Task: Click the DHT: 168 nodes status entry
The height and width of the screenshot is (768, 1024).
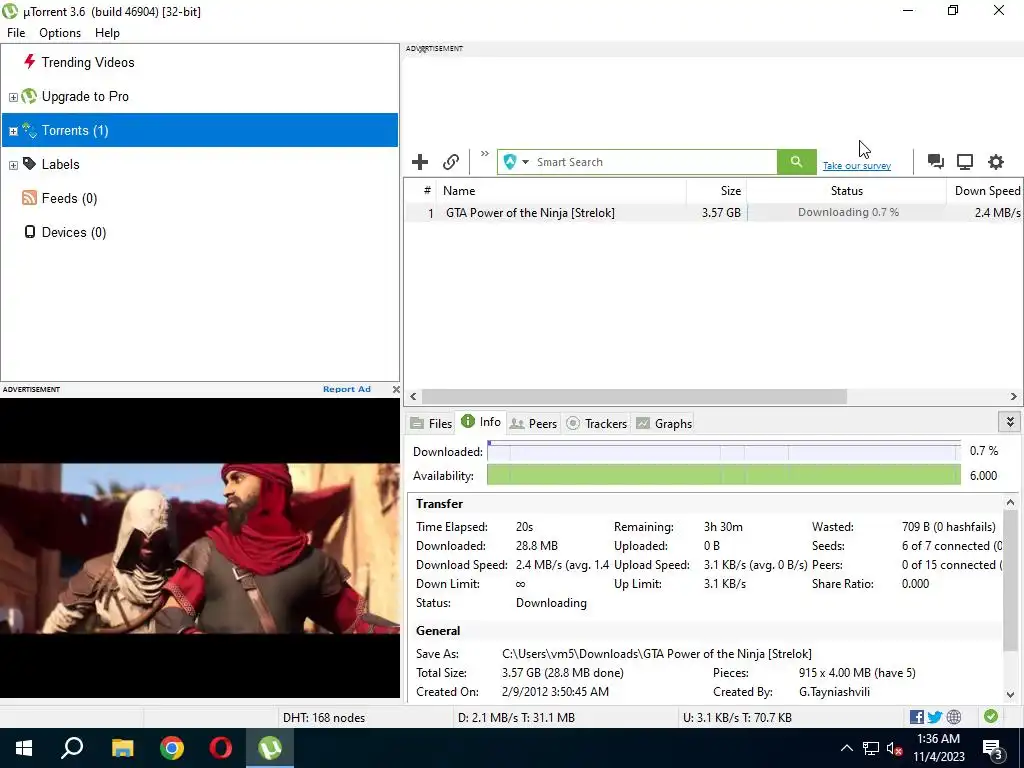Action: [x=323, y=717]
